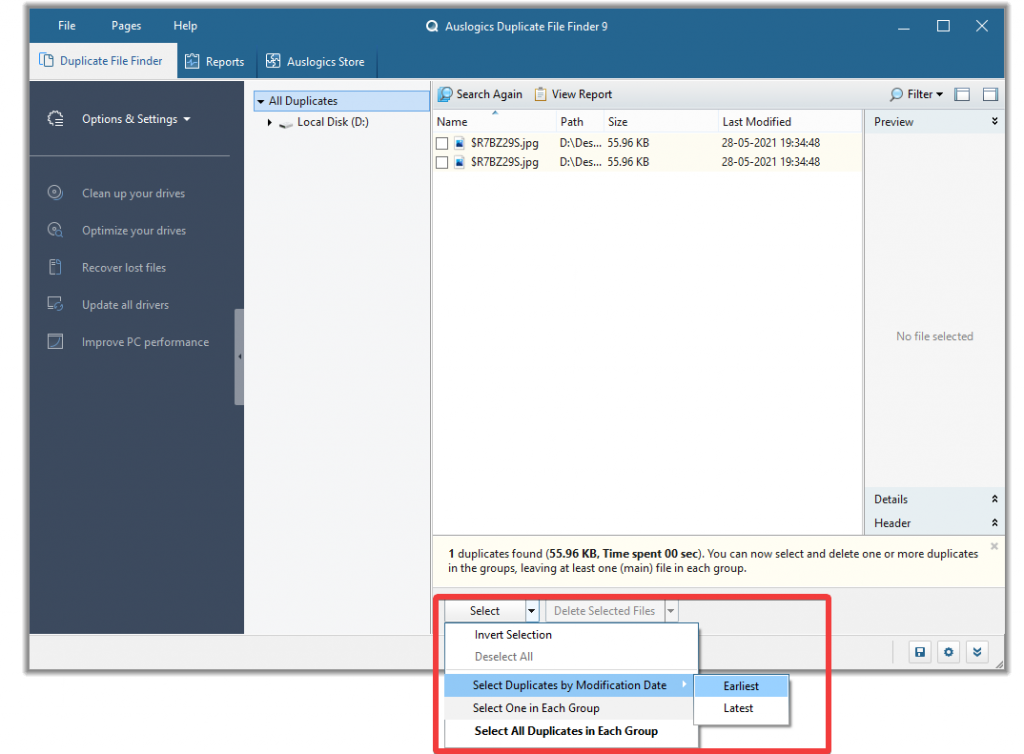Open the Delete Selected Files dropdown arrow

tap(671, 611)
